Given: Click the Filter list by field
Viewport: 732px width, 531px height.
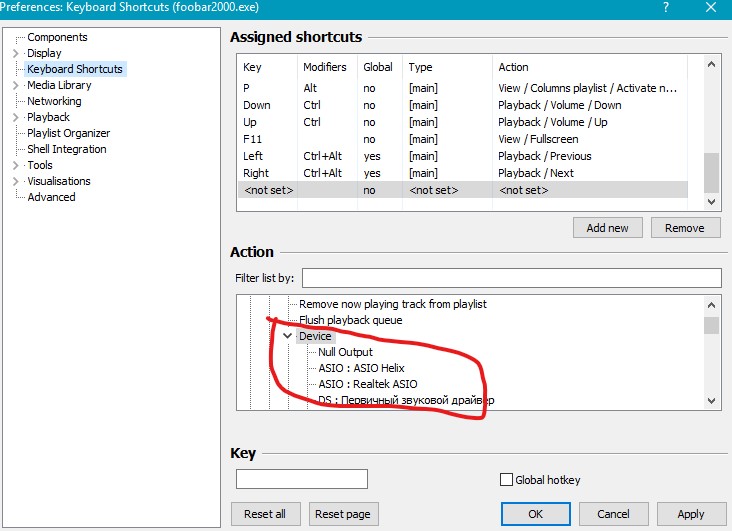Looking at the screenshot, I should tap(511, 277).
